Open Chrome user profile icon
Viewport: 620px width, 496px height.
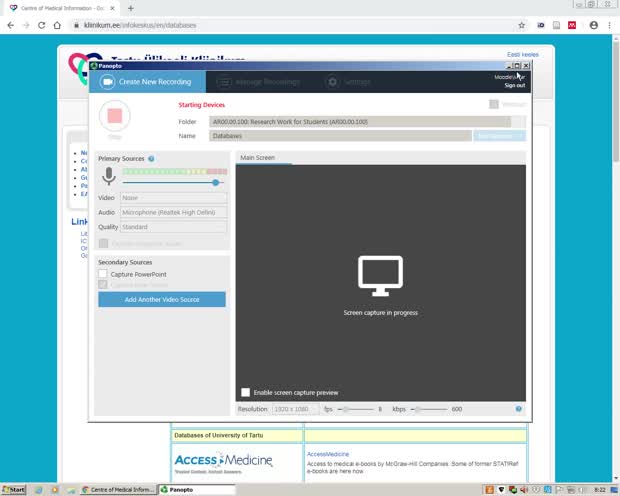(593, 25)
